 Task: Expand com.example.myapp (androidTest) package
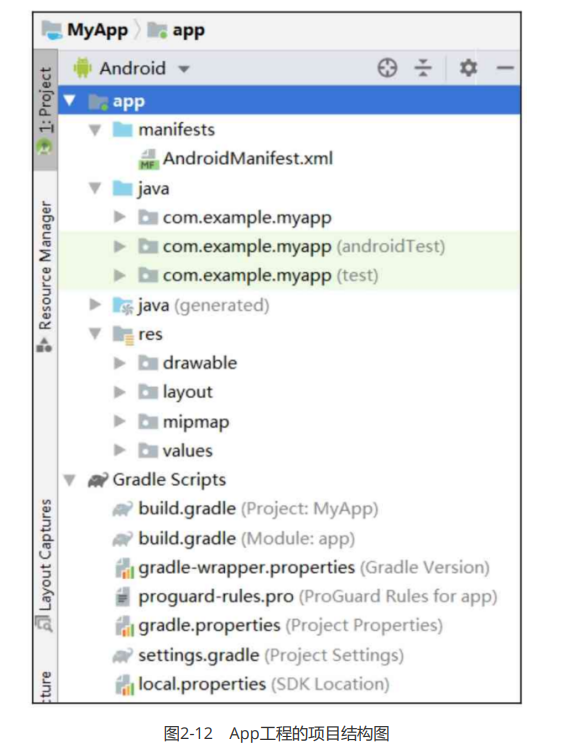tap(120, 247)
